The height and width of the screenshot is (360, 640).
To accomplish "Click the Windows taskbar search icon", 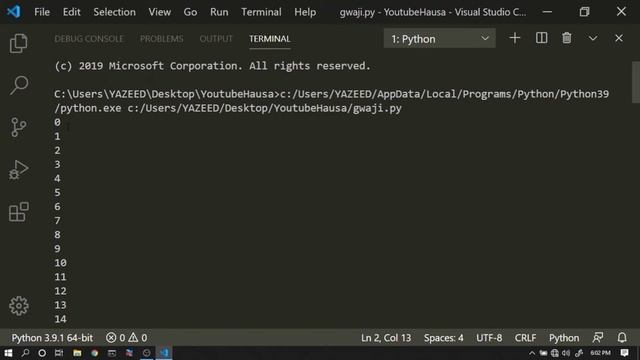I will click(25, 353).
